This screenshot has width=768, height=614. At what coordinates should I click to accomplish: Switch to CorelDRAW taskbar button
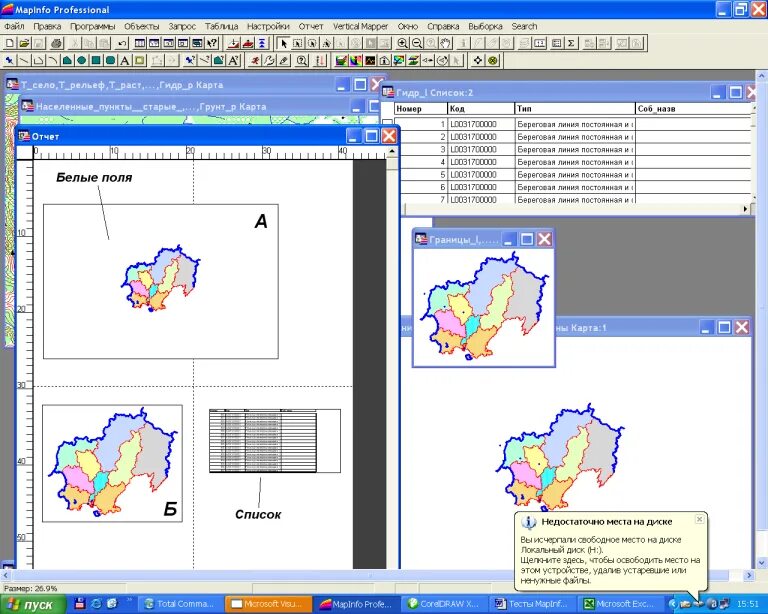(444, 604)
